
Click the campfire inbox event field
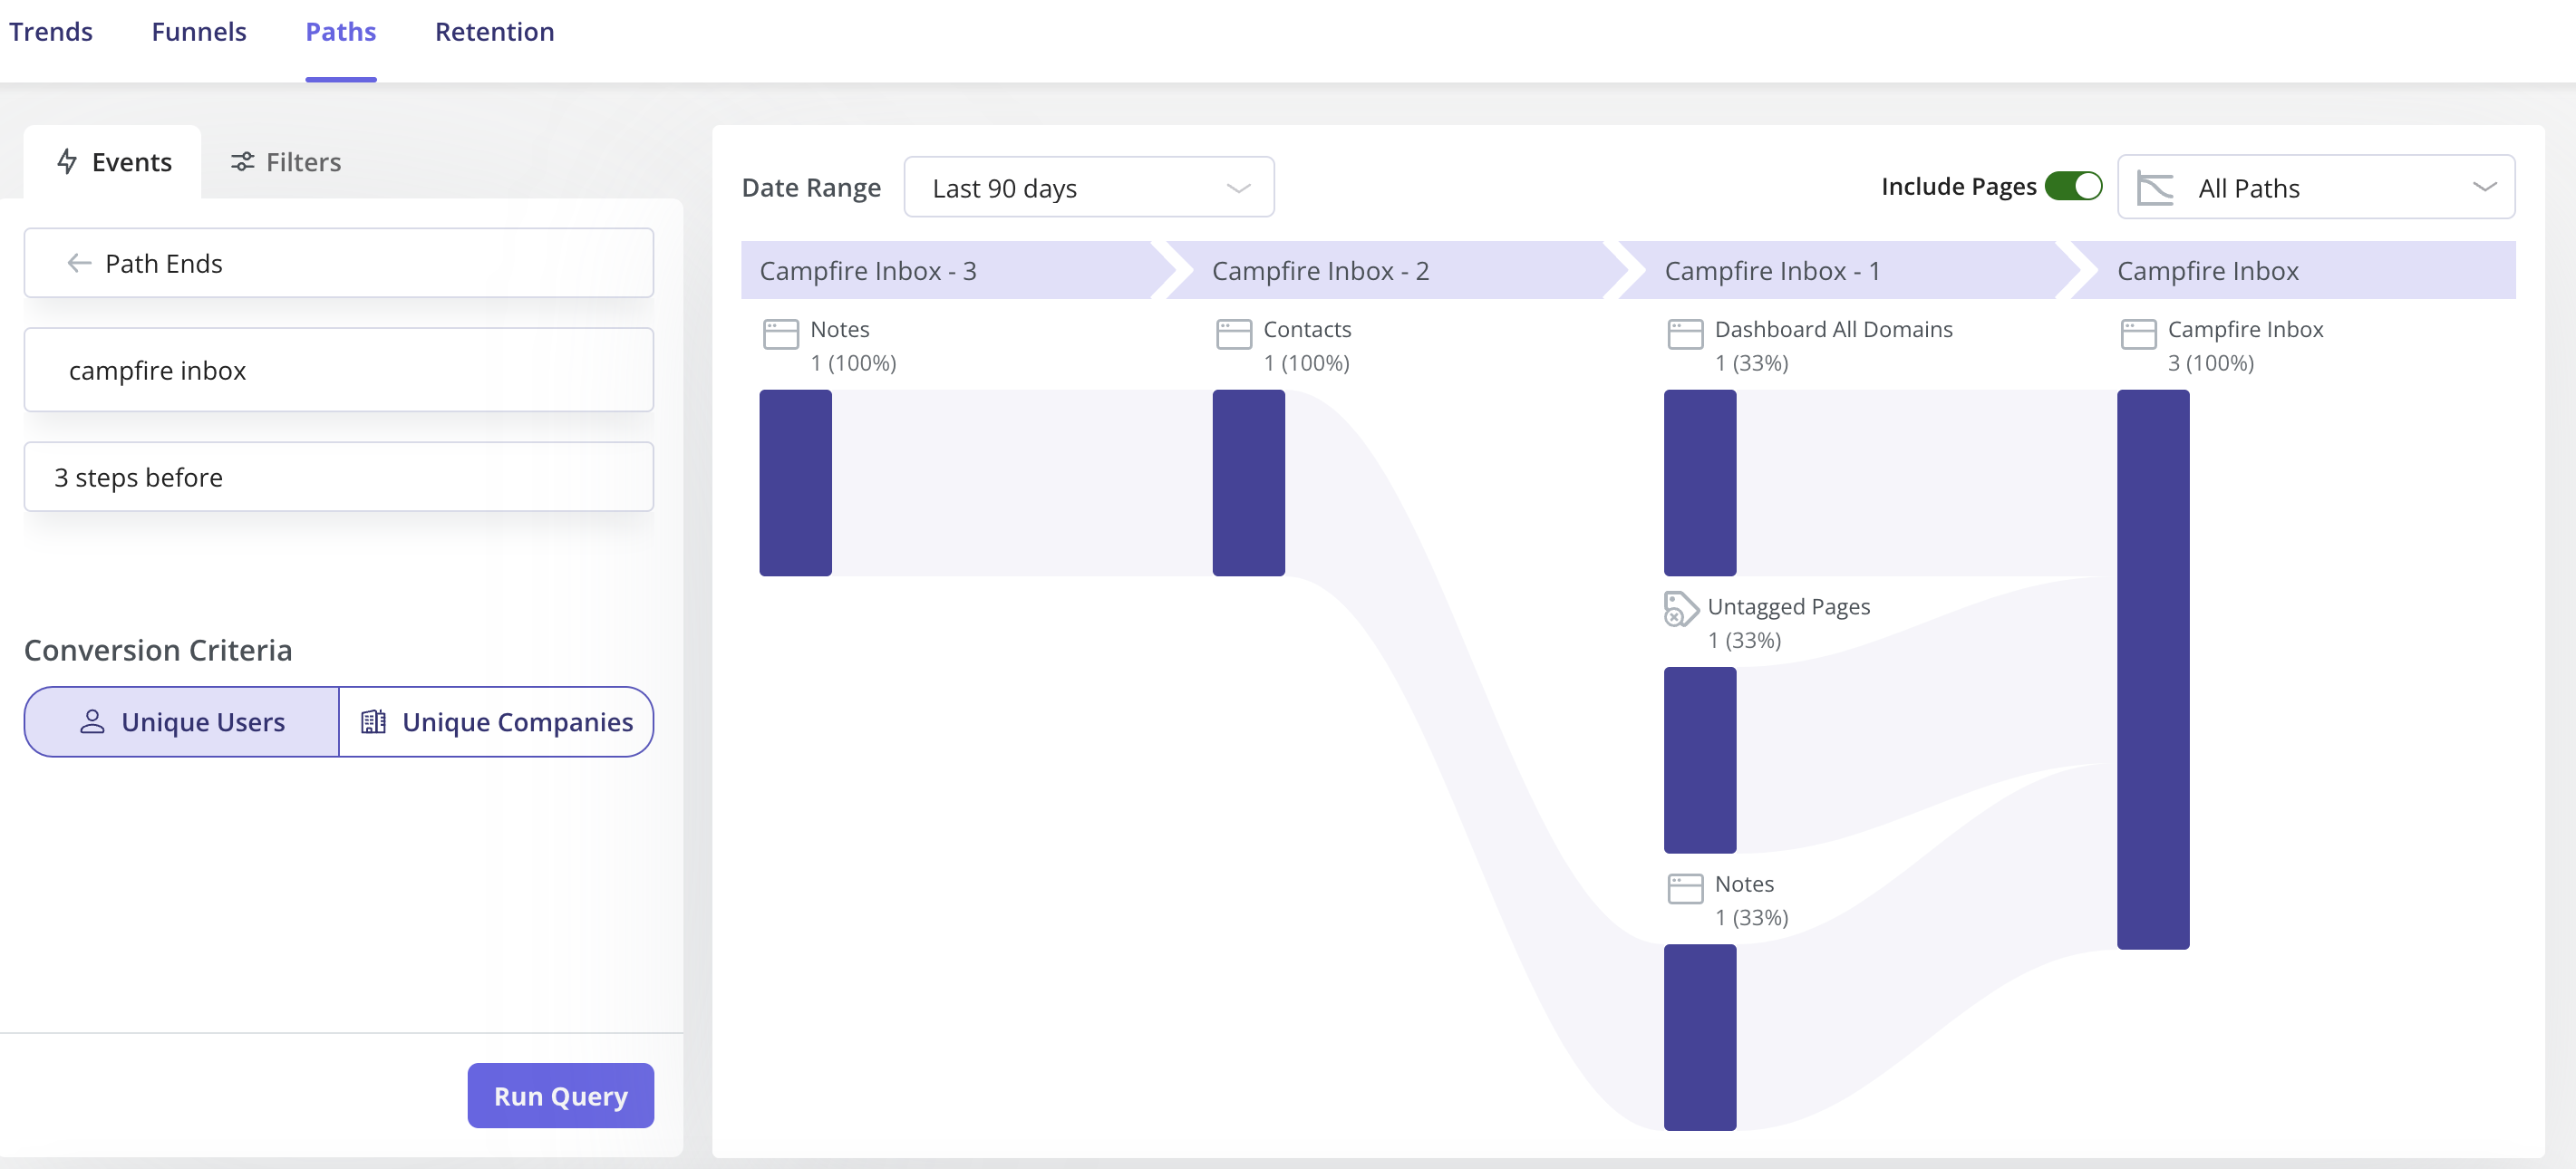click(339, 370)
